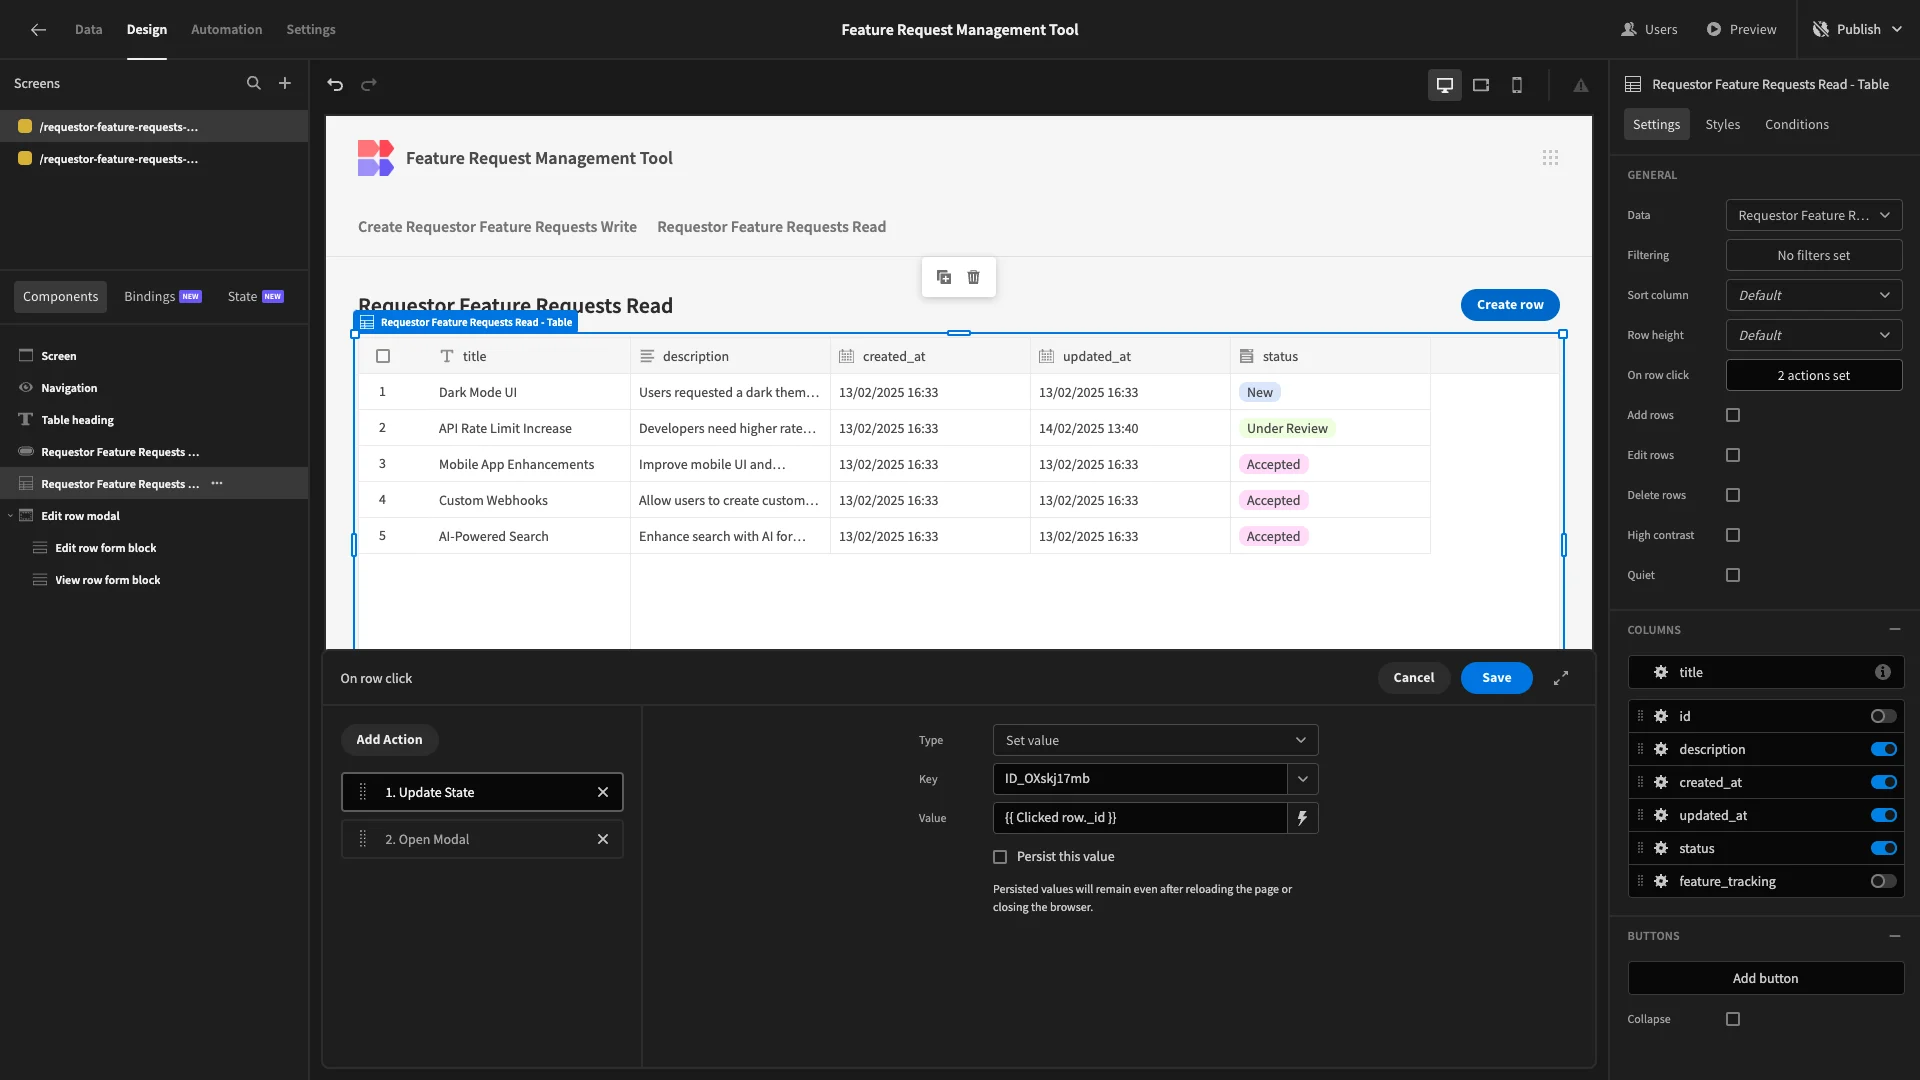Viewport: 1920px width, 1080px height.
Task: Search screens with the magnifier icon
Action: coord(254,84)
